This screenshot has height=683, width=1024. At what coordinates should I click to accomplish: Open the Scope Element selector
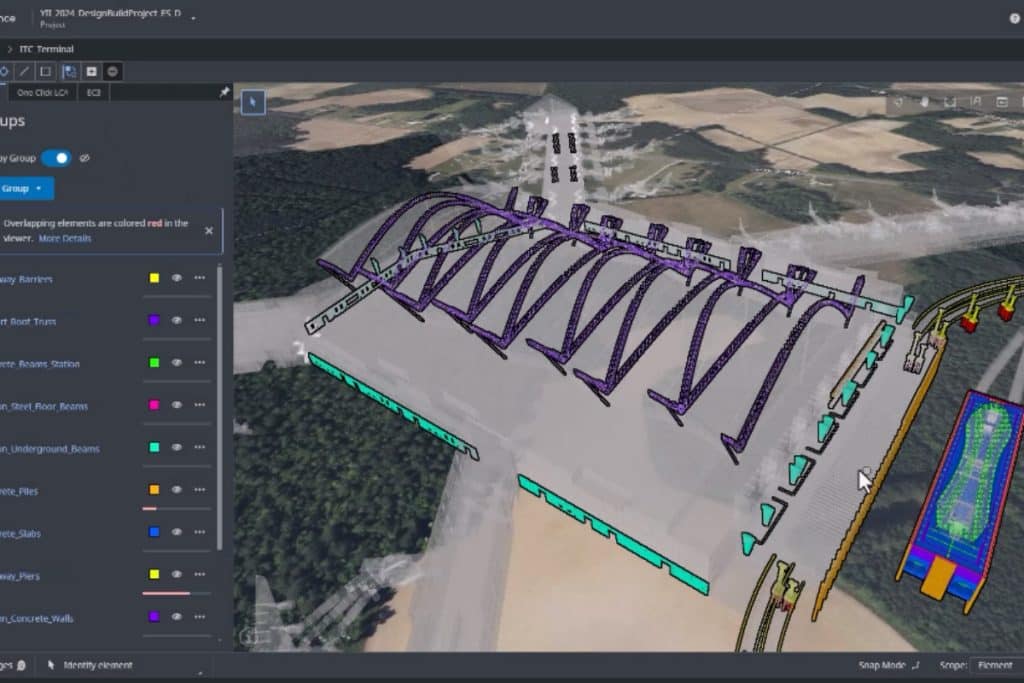point(995,665)
